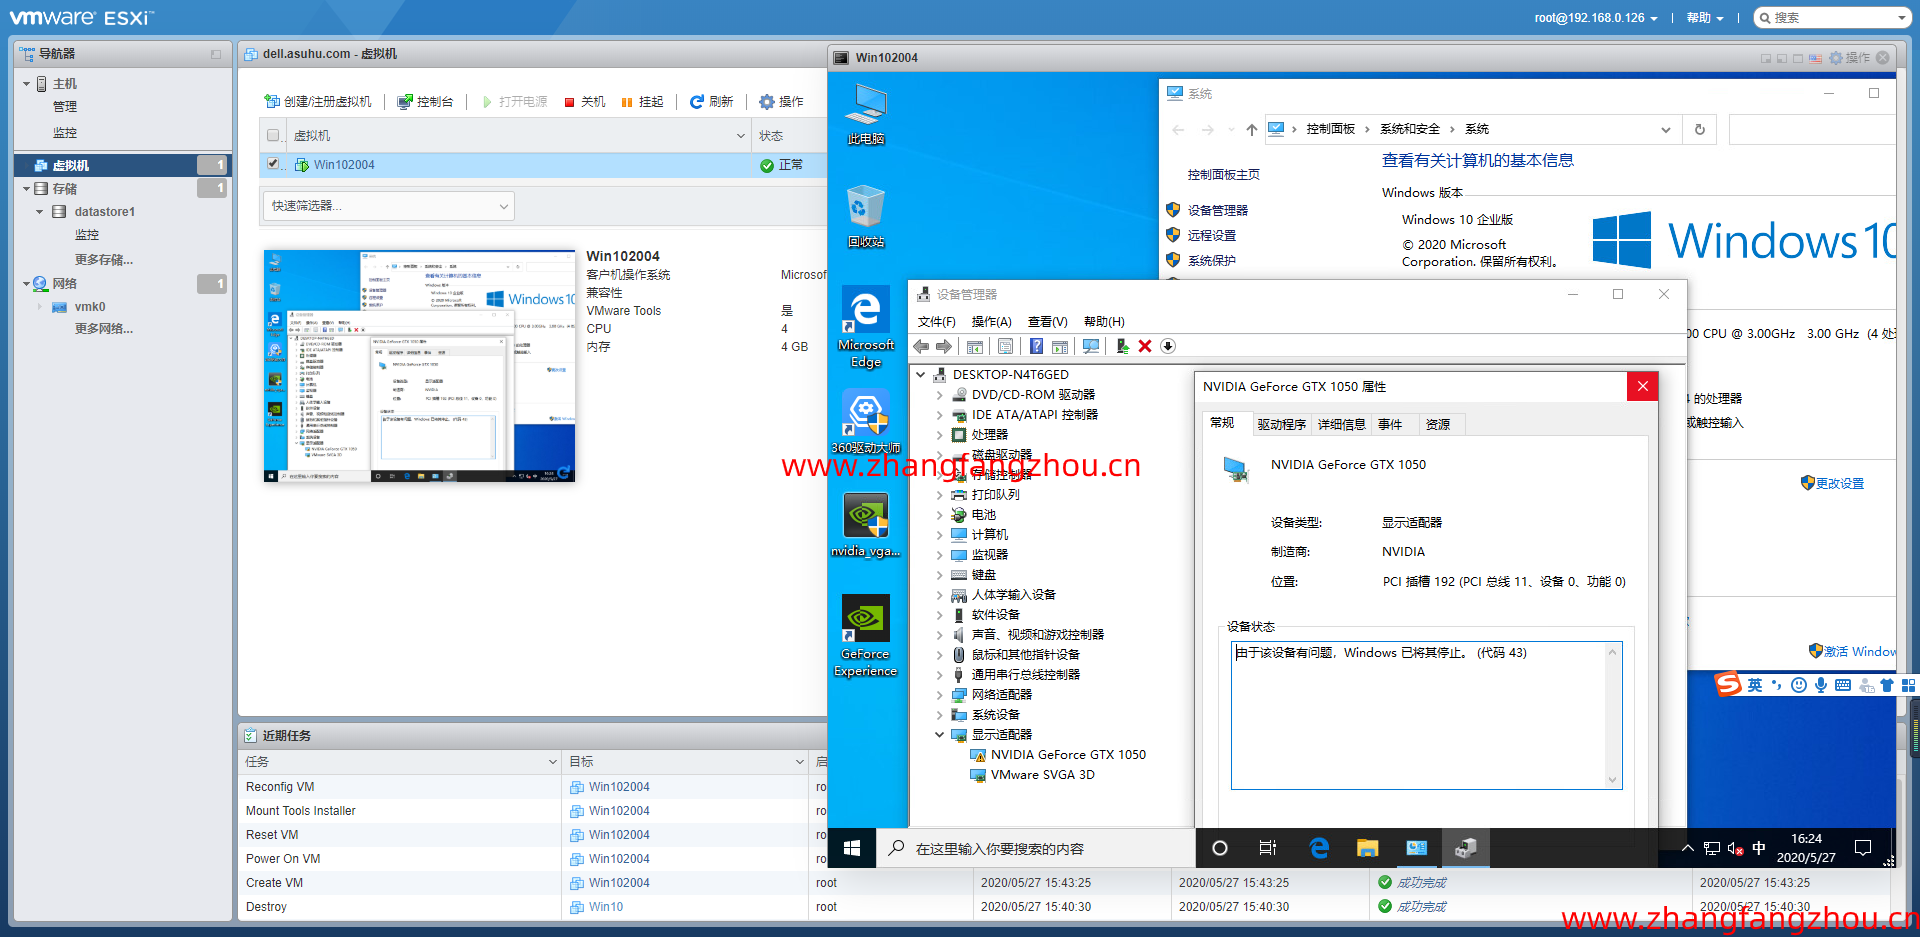Open the Recycle Bin desktop icon
The image size is (1920, 937).
pos(866,216)
